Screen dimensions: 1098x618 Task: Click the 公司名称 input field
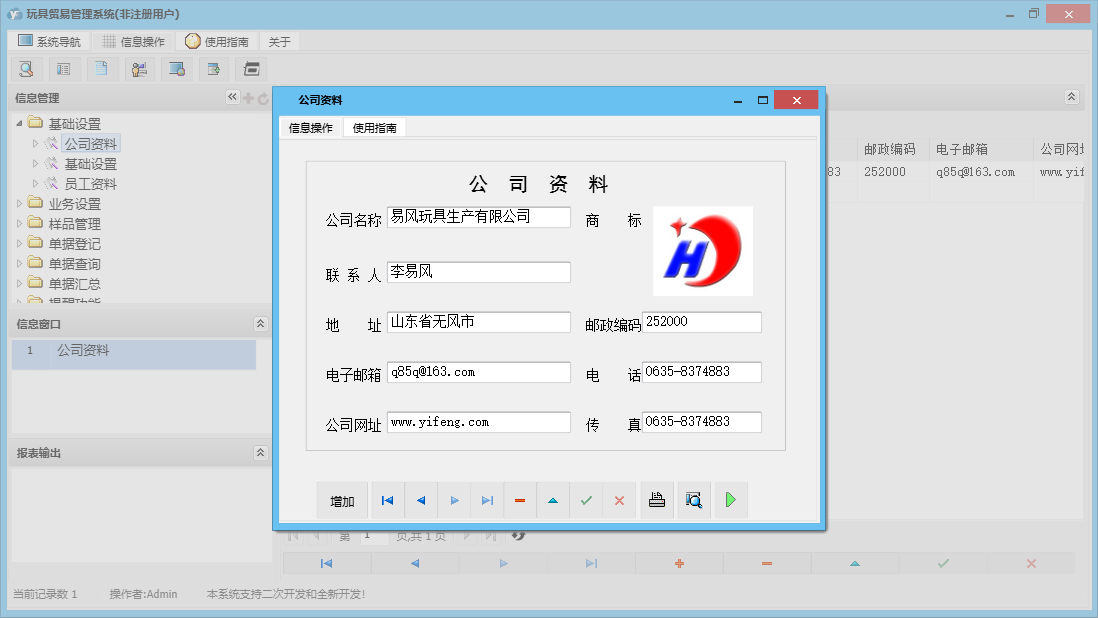tap(478, 217)
